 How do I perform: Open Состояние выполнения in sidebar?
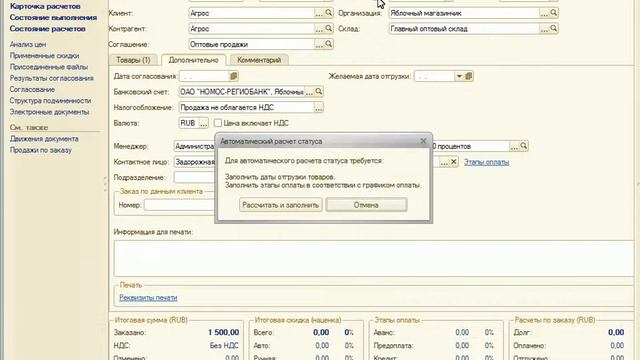(x=53, y=18)
